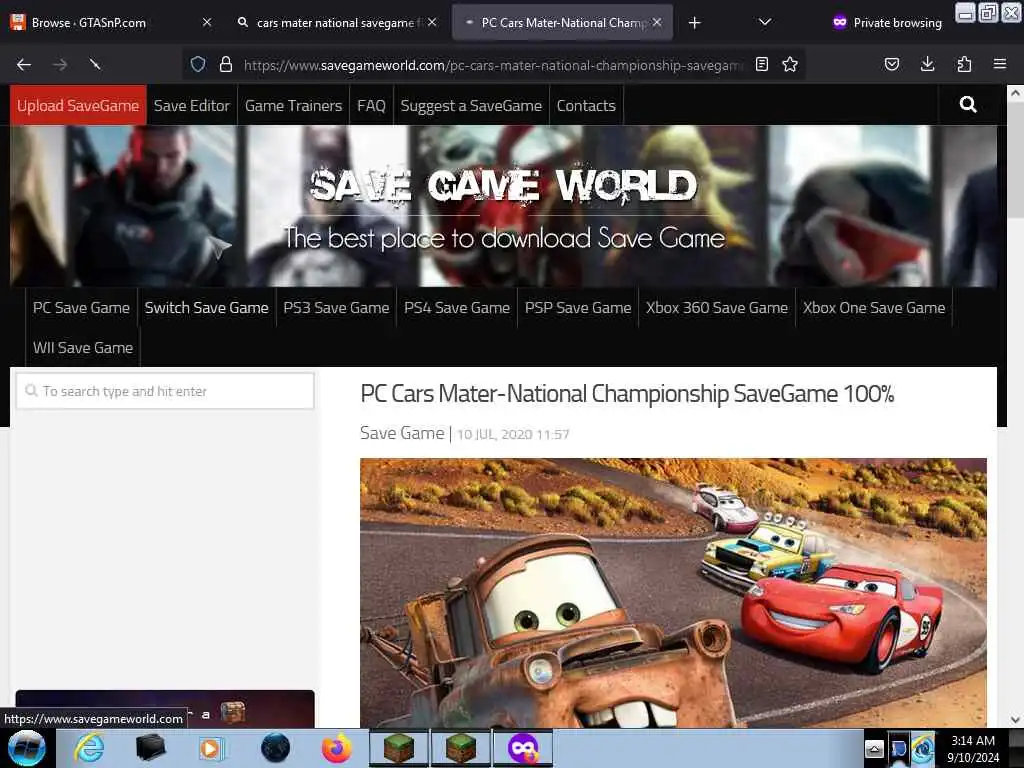The width and height of the screenshot is (1024, 768).
Task: Click the address bar URL
Action: click(493, 65)
